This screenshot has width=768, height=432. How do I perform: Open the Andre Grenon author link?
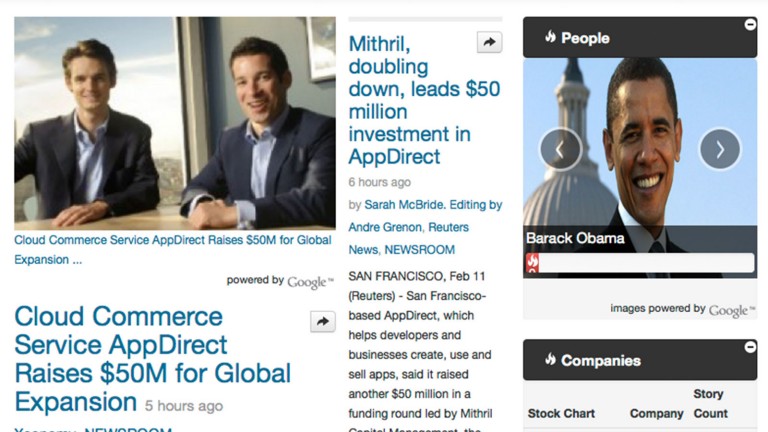click(x=385, y=227)
